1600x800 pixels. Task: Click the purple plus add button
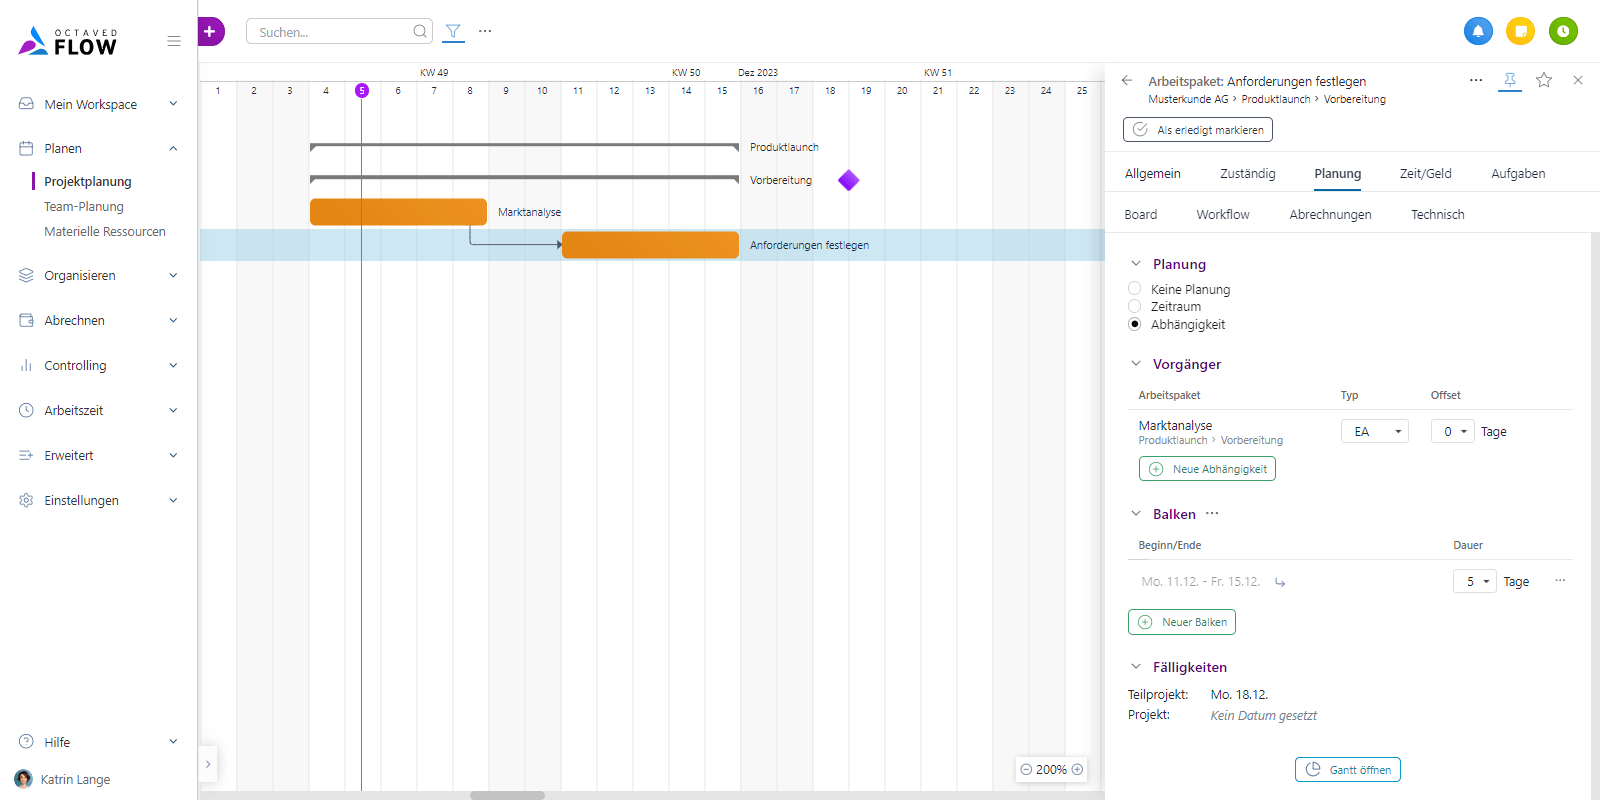(210, 31)
